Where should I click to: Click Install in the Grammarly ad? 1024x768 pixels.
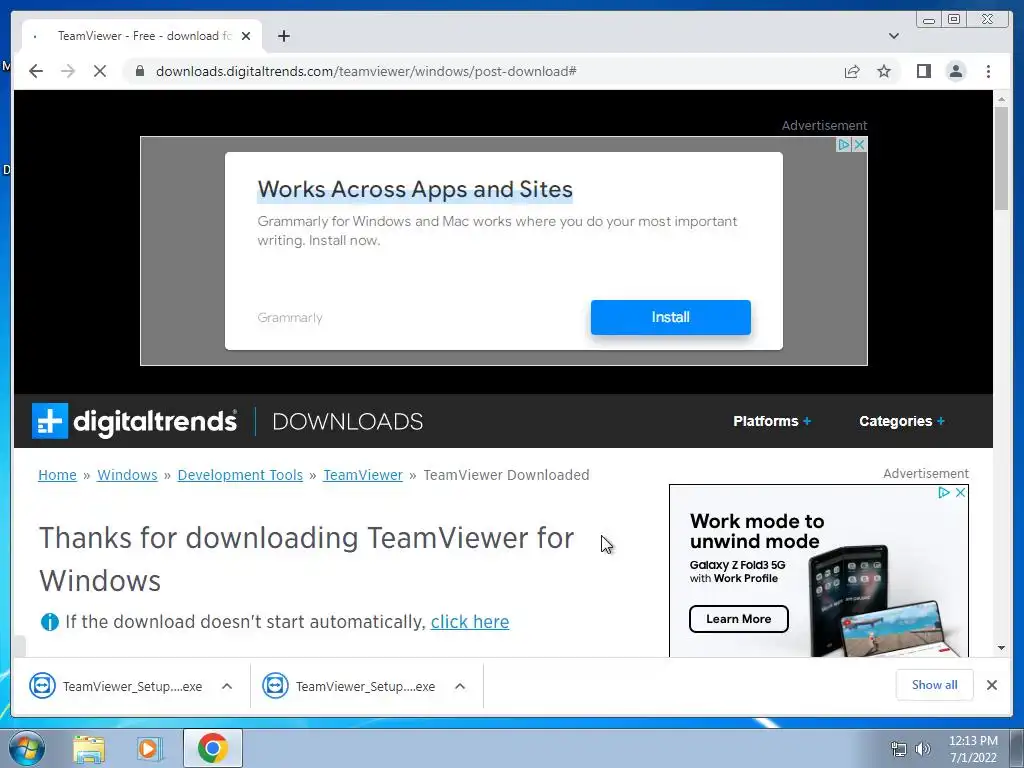671,317
